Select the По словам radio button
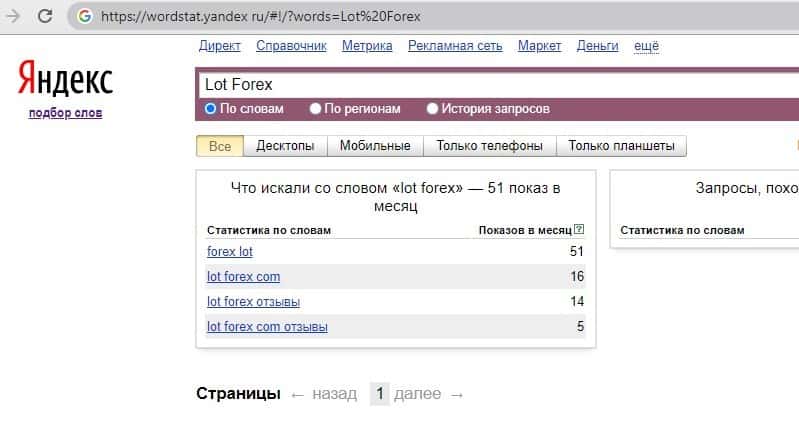799x445 pixels. [x=210, y=109]
